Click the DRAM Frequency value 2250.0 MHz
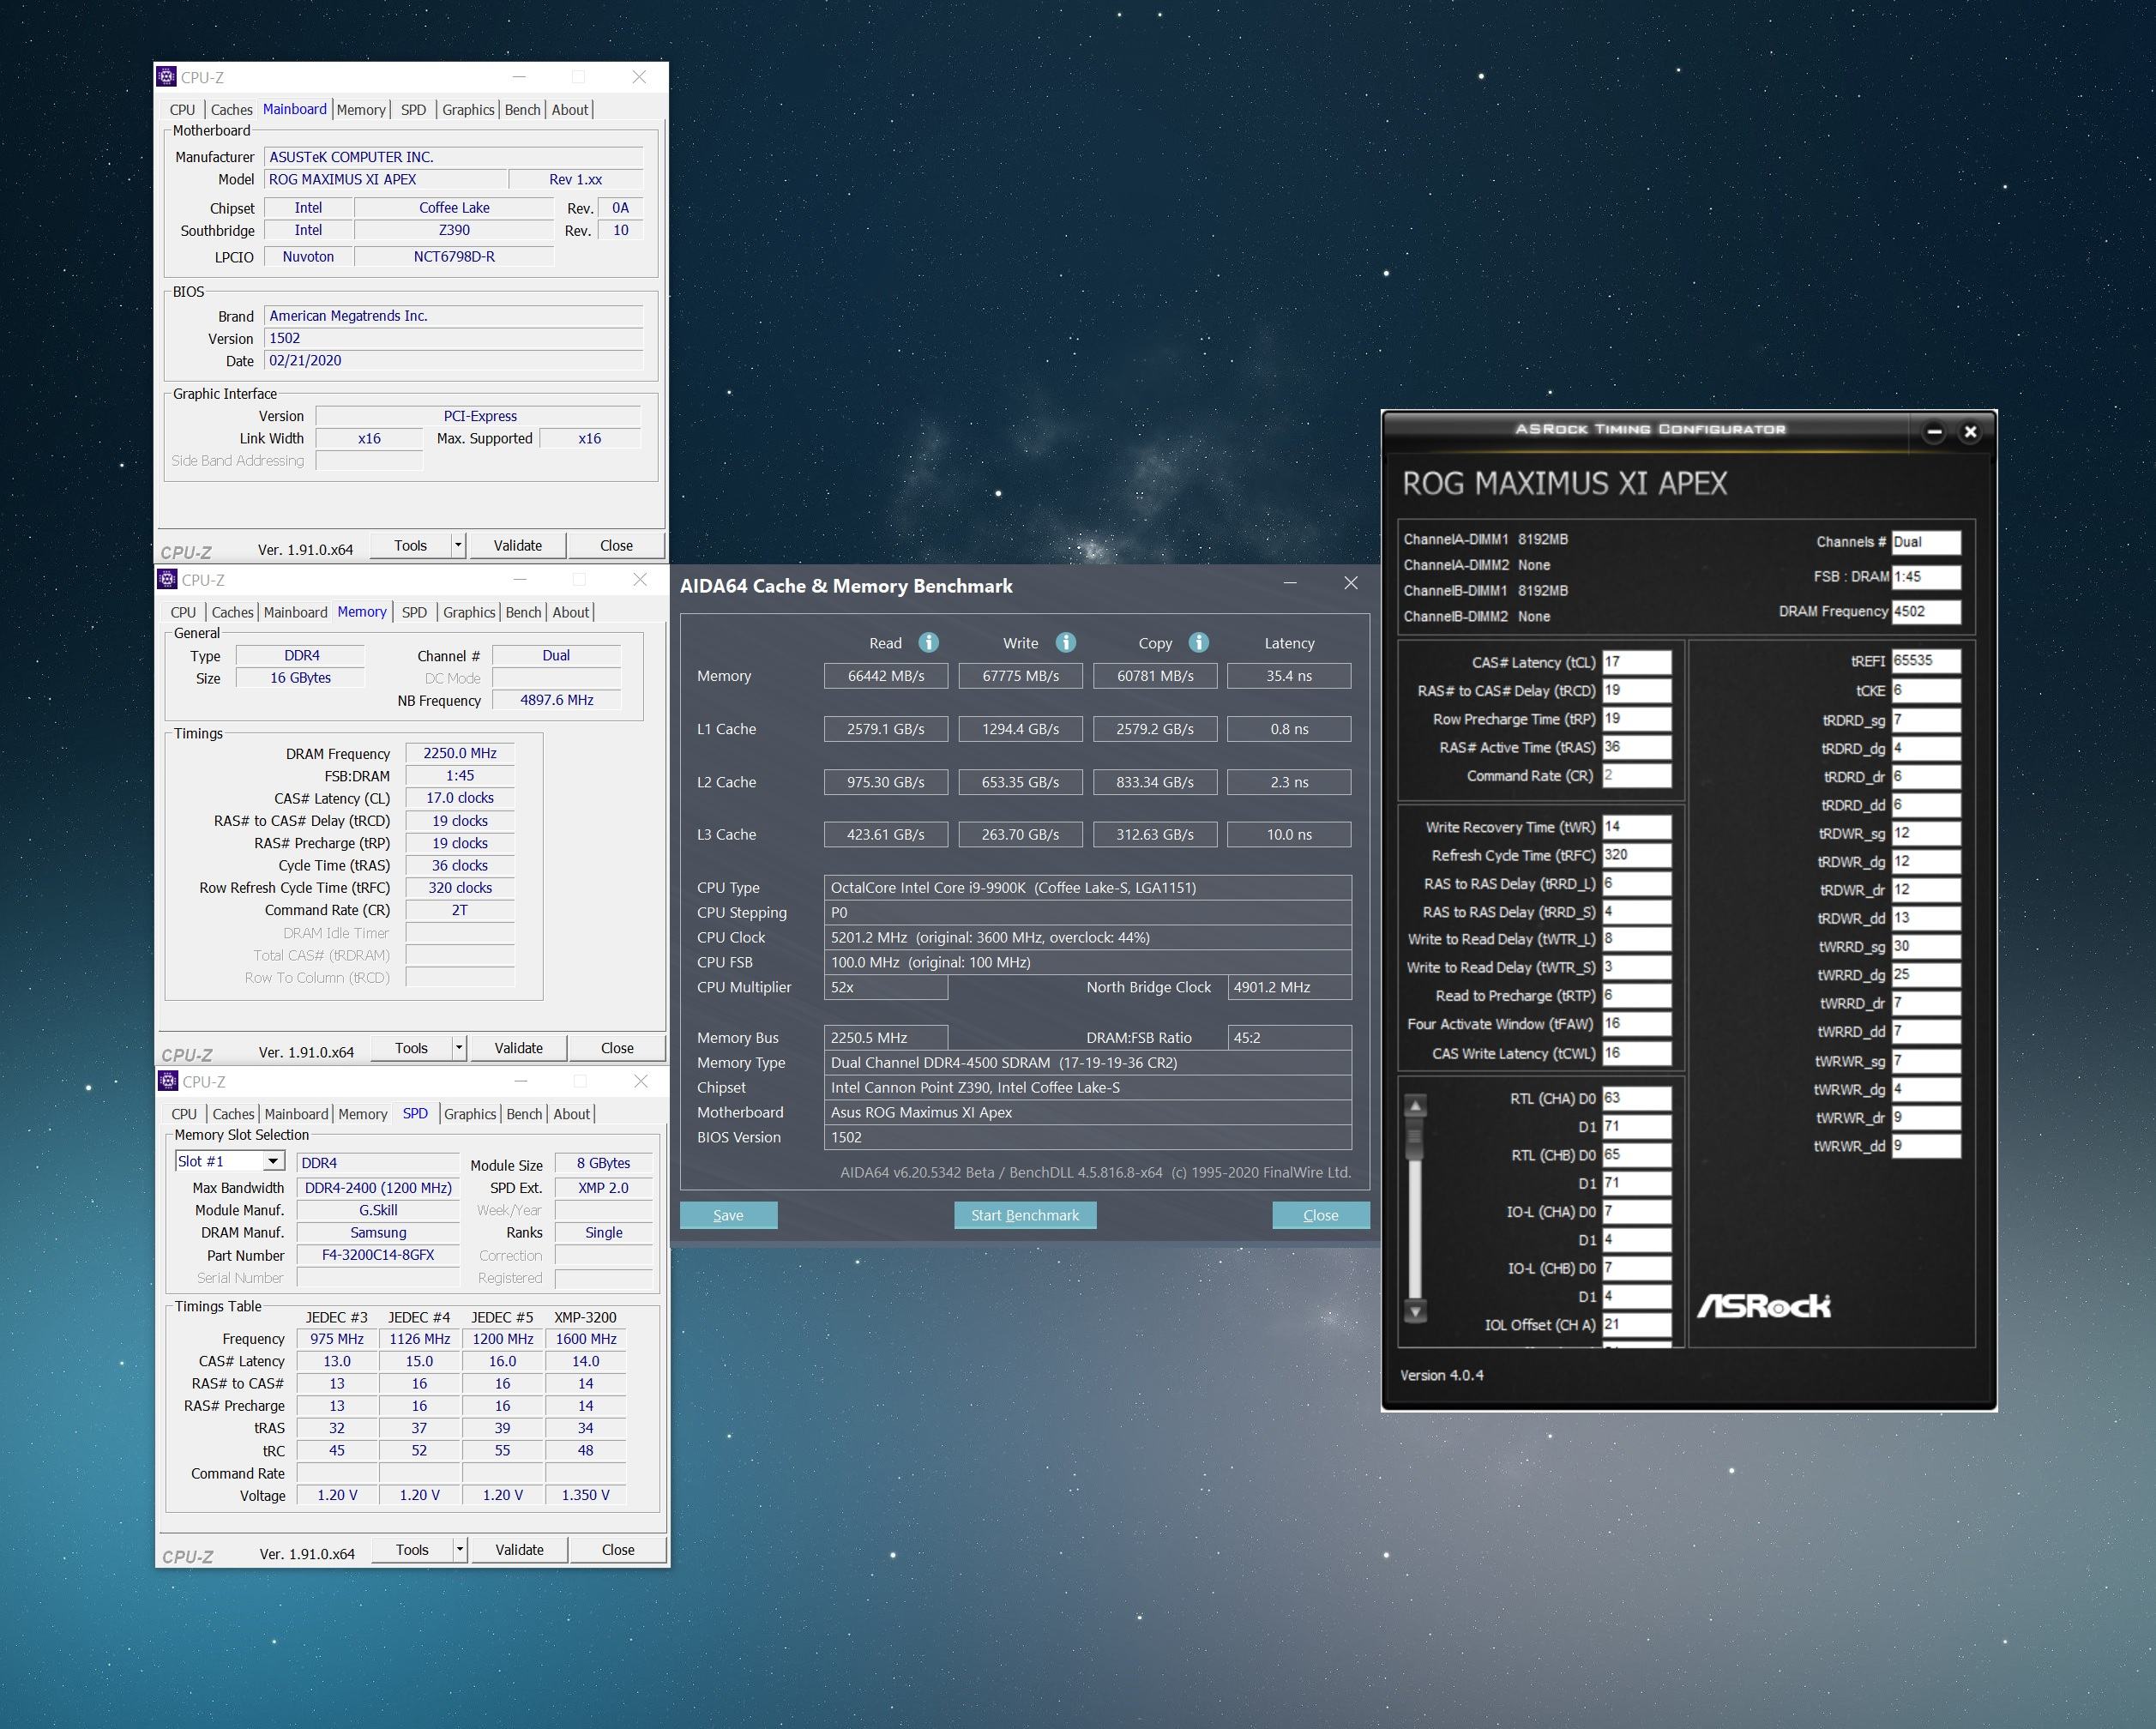 tap(460, 753)
